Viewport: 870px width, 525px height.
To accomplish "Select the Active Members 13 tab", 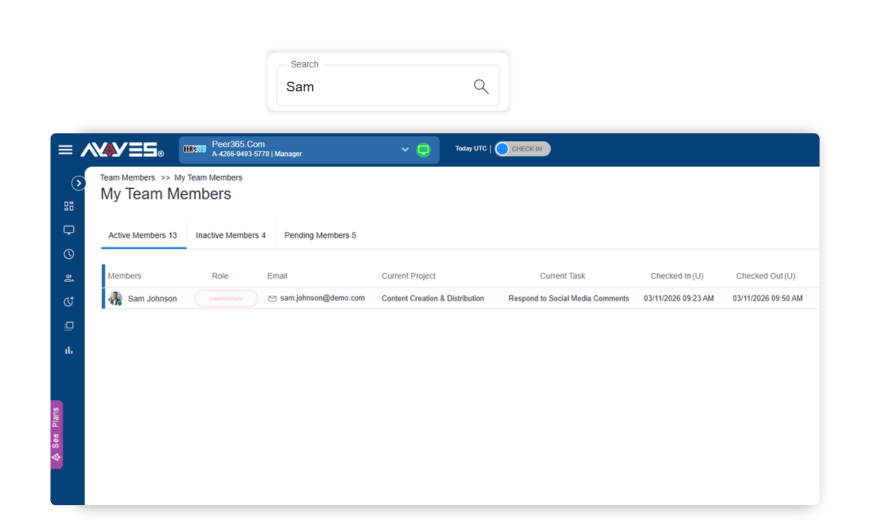I will [x=143, y=235].
